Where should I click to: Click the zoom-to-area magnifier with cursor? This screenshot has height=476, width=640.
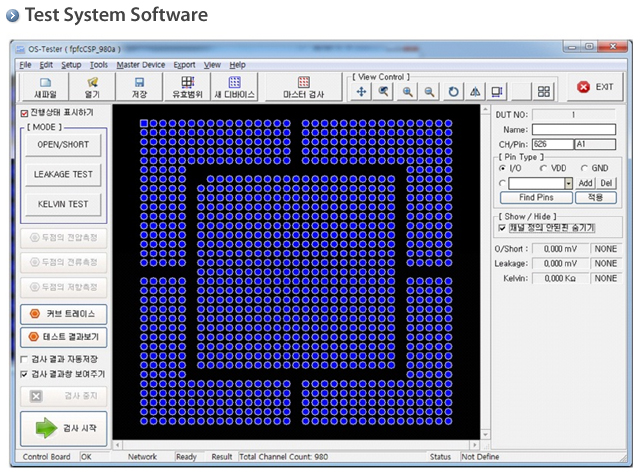(x=383, y=91)
